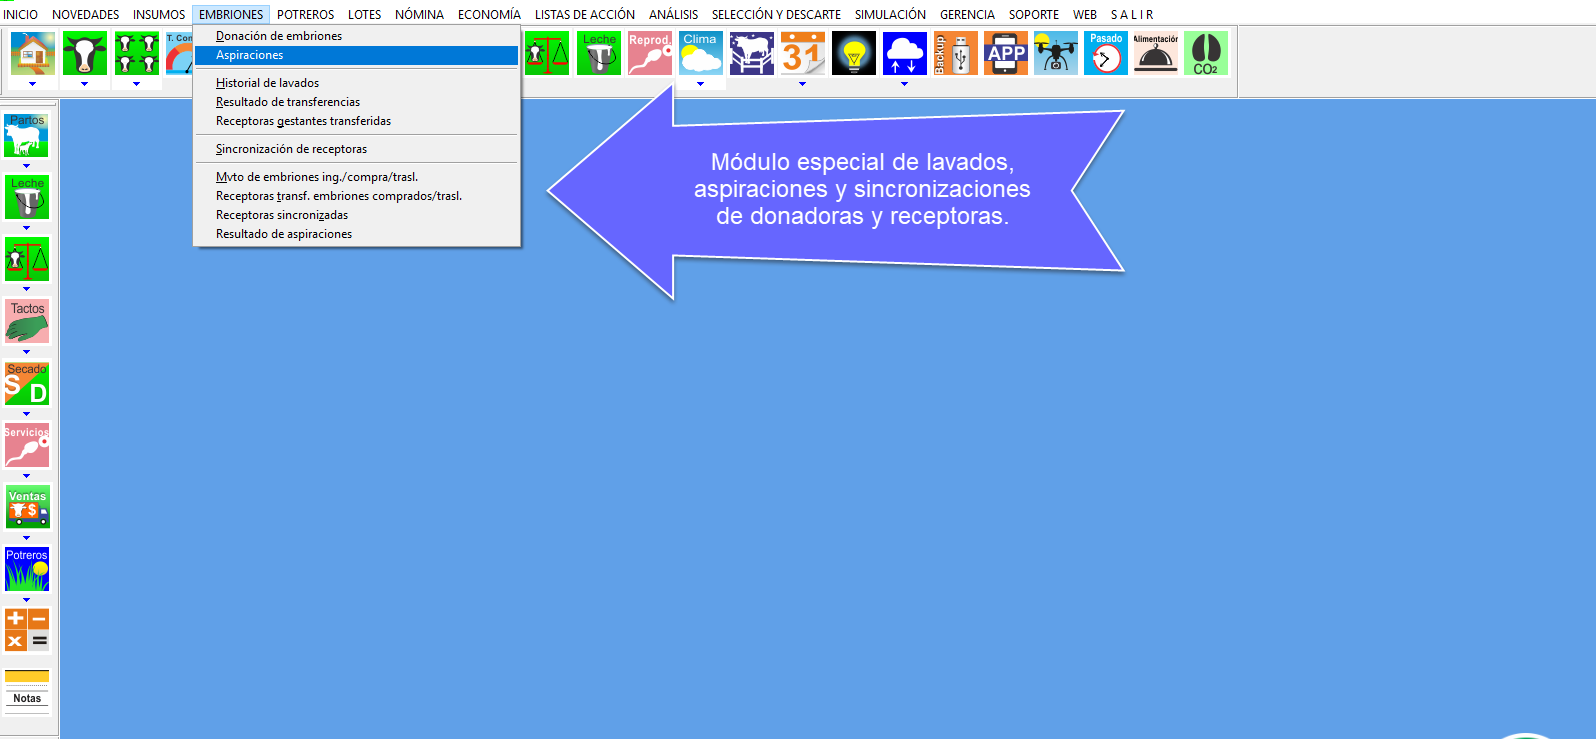Image resolution: width=1596 pixels, height=739 pixels.
Task: Expand dropdown arrow under Clima icon
Action: [701, 84]
